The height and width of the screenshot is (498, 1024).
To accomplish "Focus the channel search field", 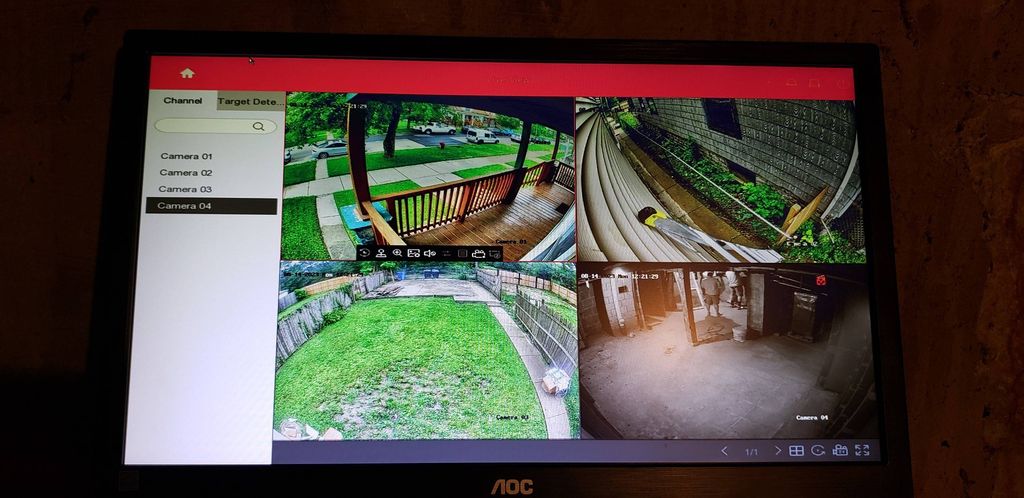I will click(215, 126).
